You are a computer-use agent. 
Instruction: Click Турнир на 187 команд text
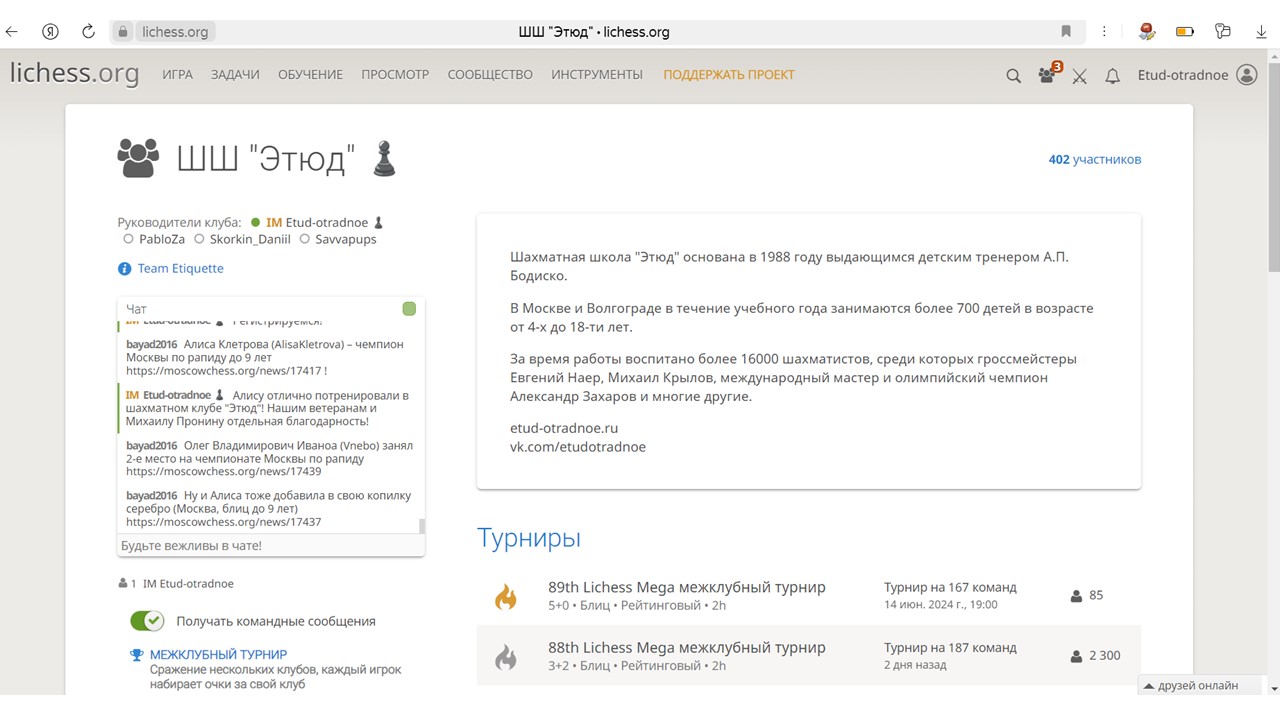pos(950,647)
